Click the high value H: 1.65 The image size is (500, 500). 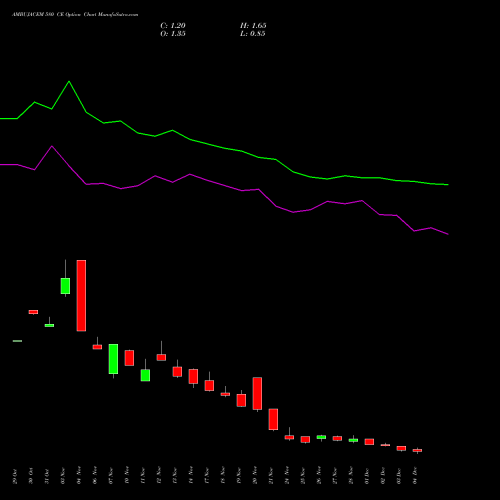(x=253, y=26)
